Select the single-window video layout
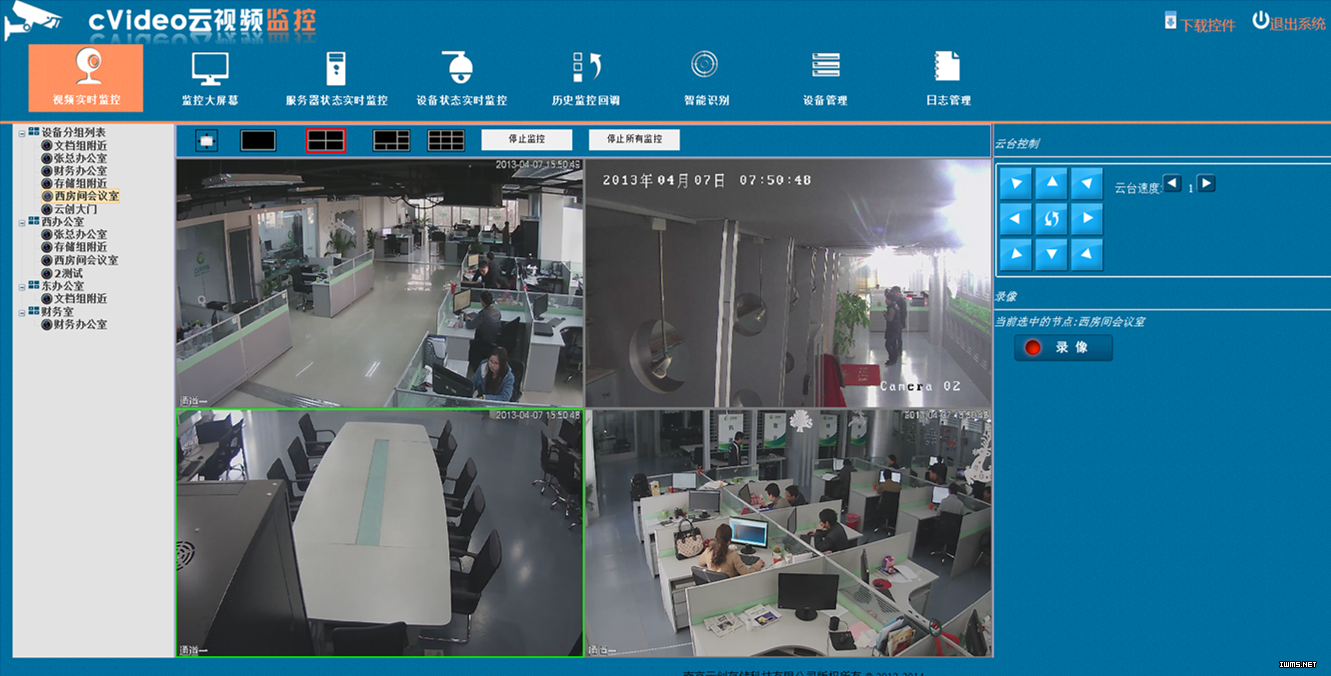Screen dimensions: 1331x676 pos(258,141)
